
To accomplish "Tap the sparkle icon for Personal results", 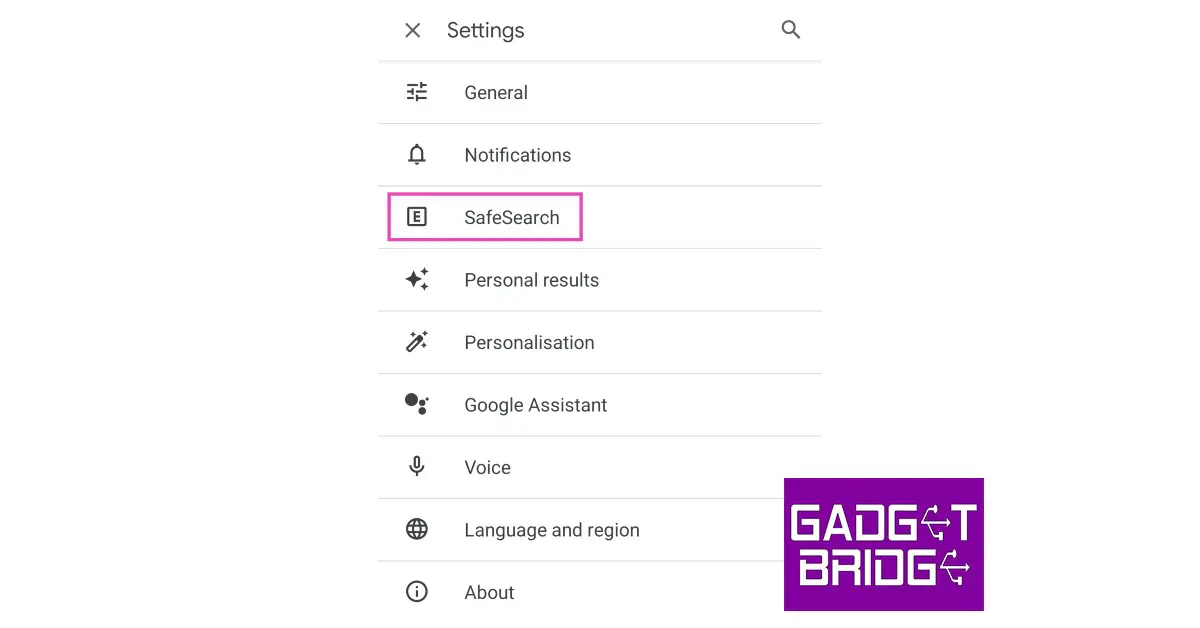I will (417, 280).
